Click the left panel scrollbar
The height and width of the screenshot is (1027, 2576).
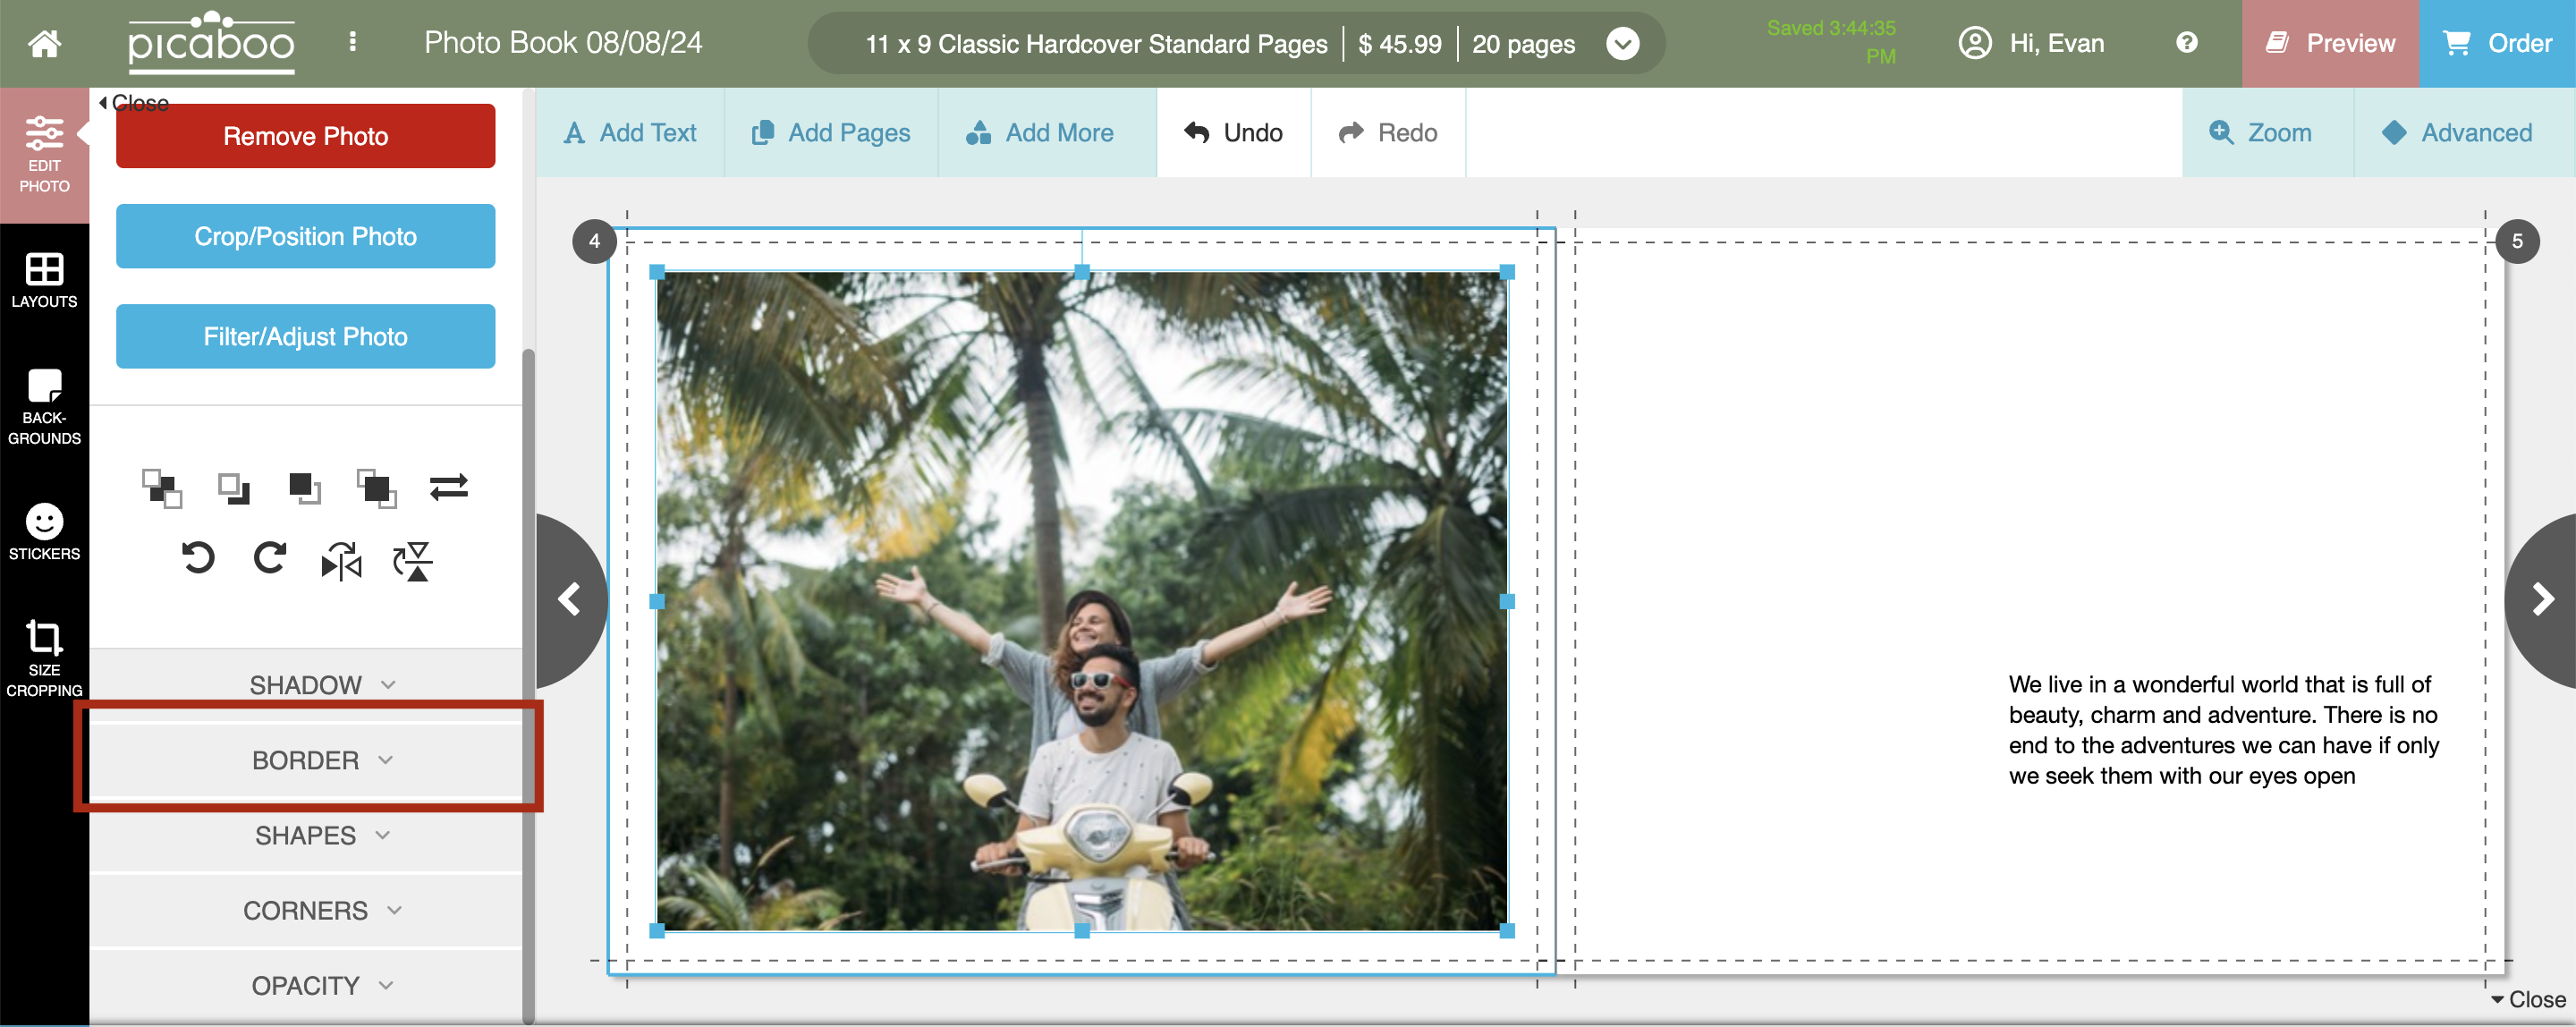coord(528,685)
